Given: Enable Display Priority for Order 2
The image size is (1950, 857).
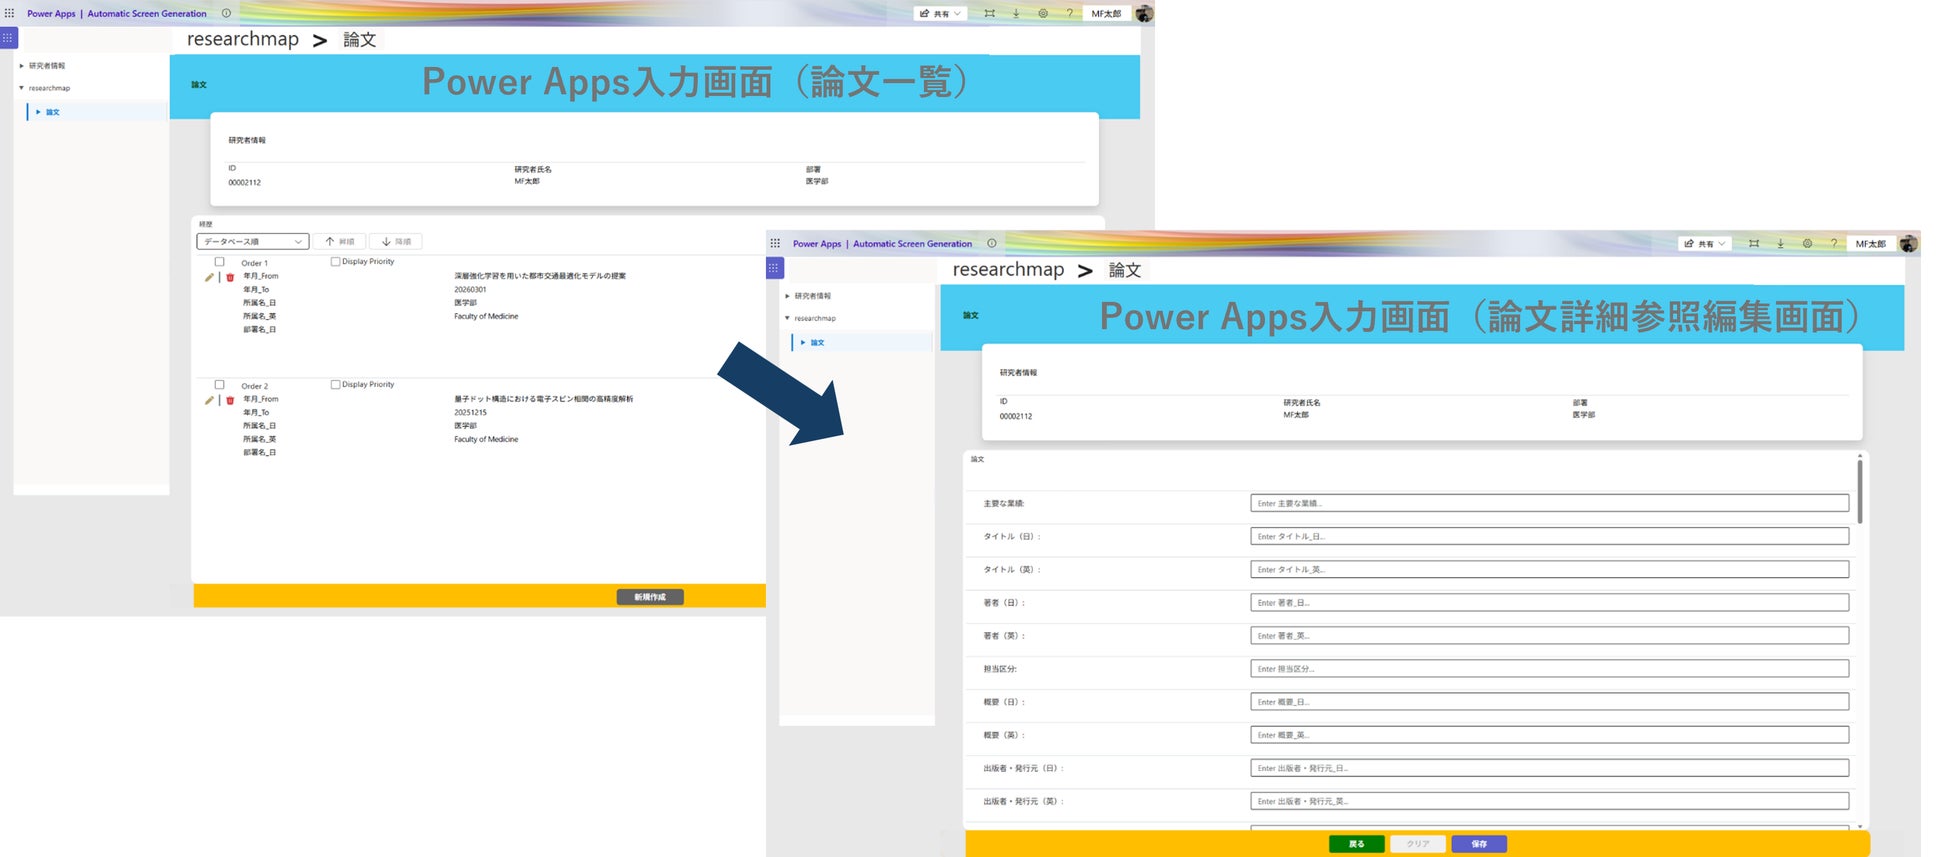Looking at the screenshot, I should click(x=335, y=385).
